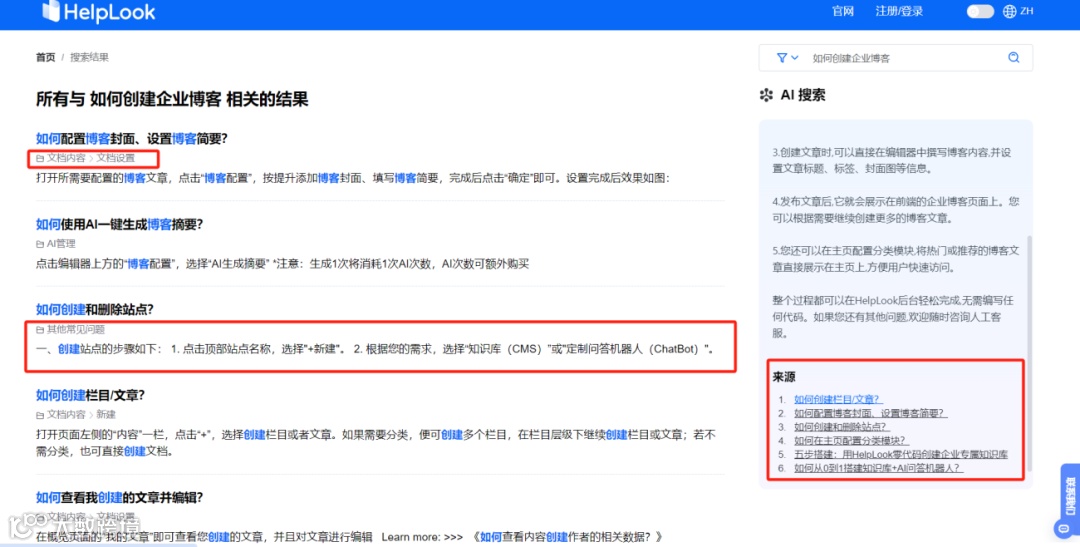Image resolution: width=1080 pixels, height=547 pixels.
Task: Go to 首页 breadcrumb
Action: tap(45, 57)
